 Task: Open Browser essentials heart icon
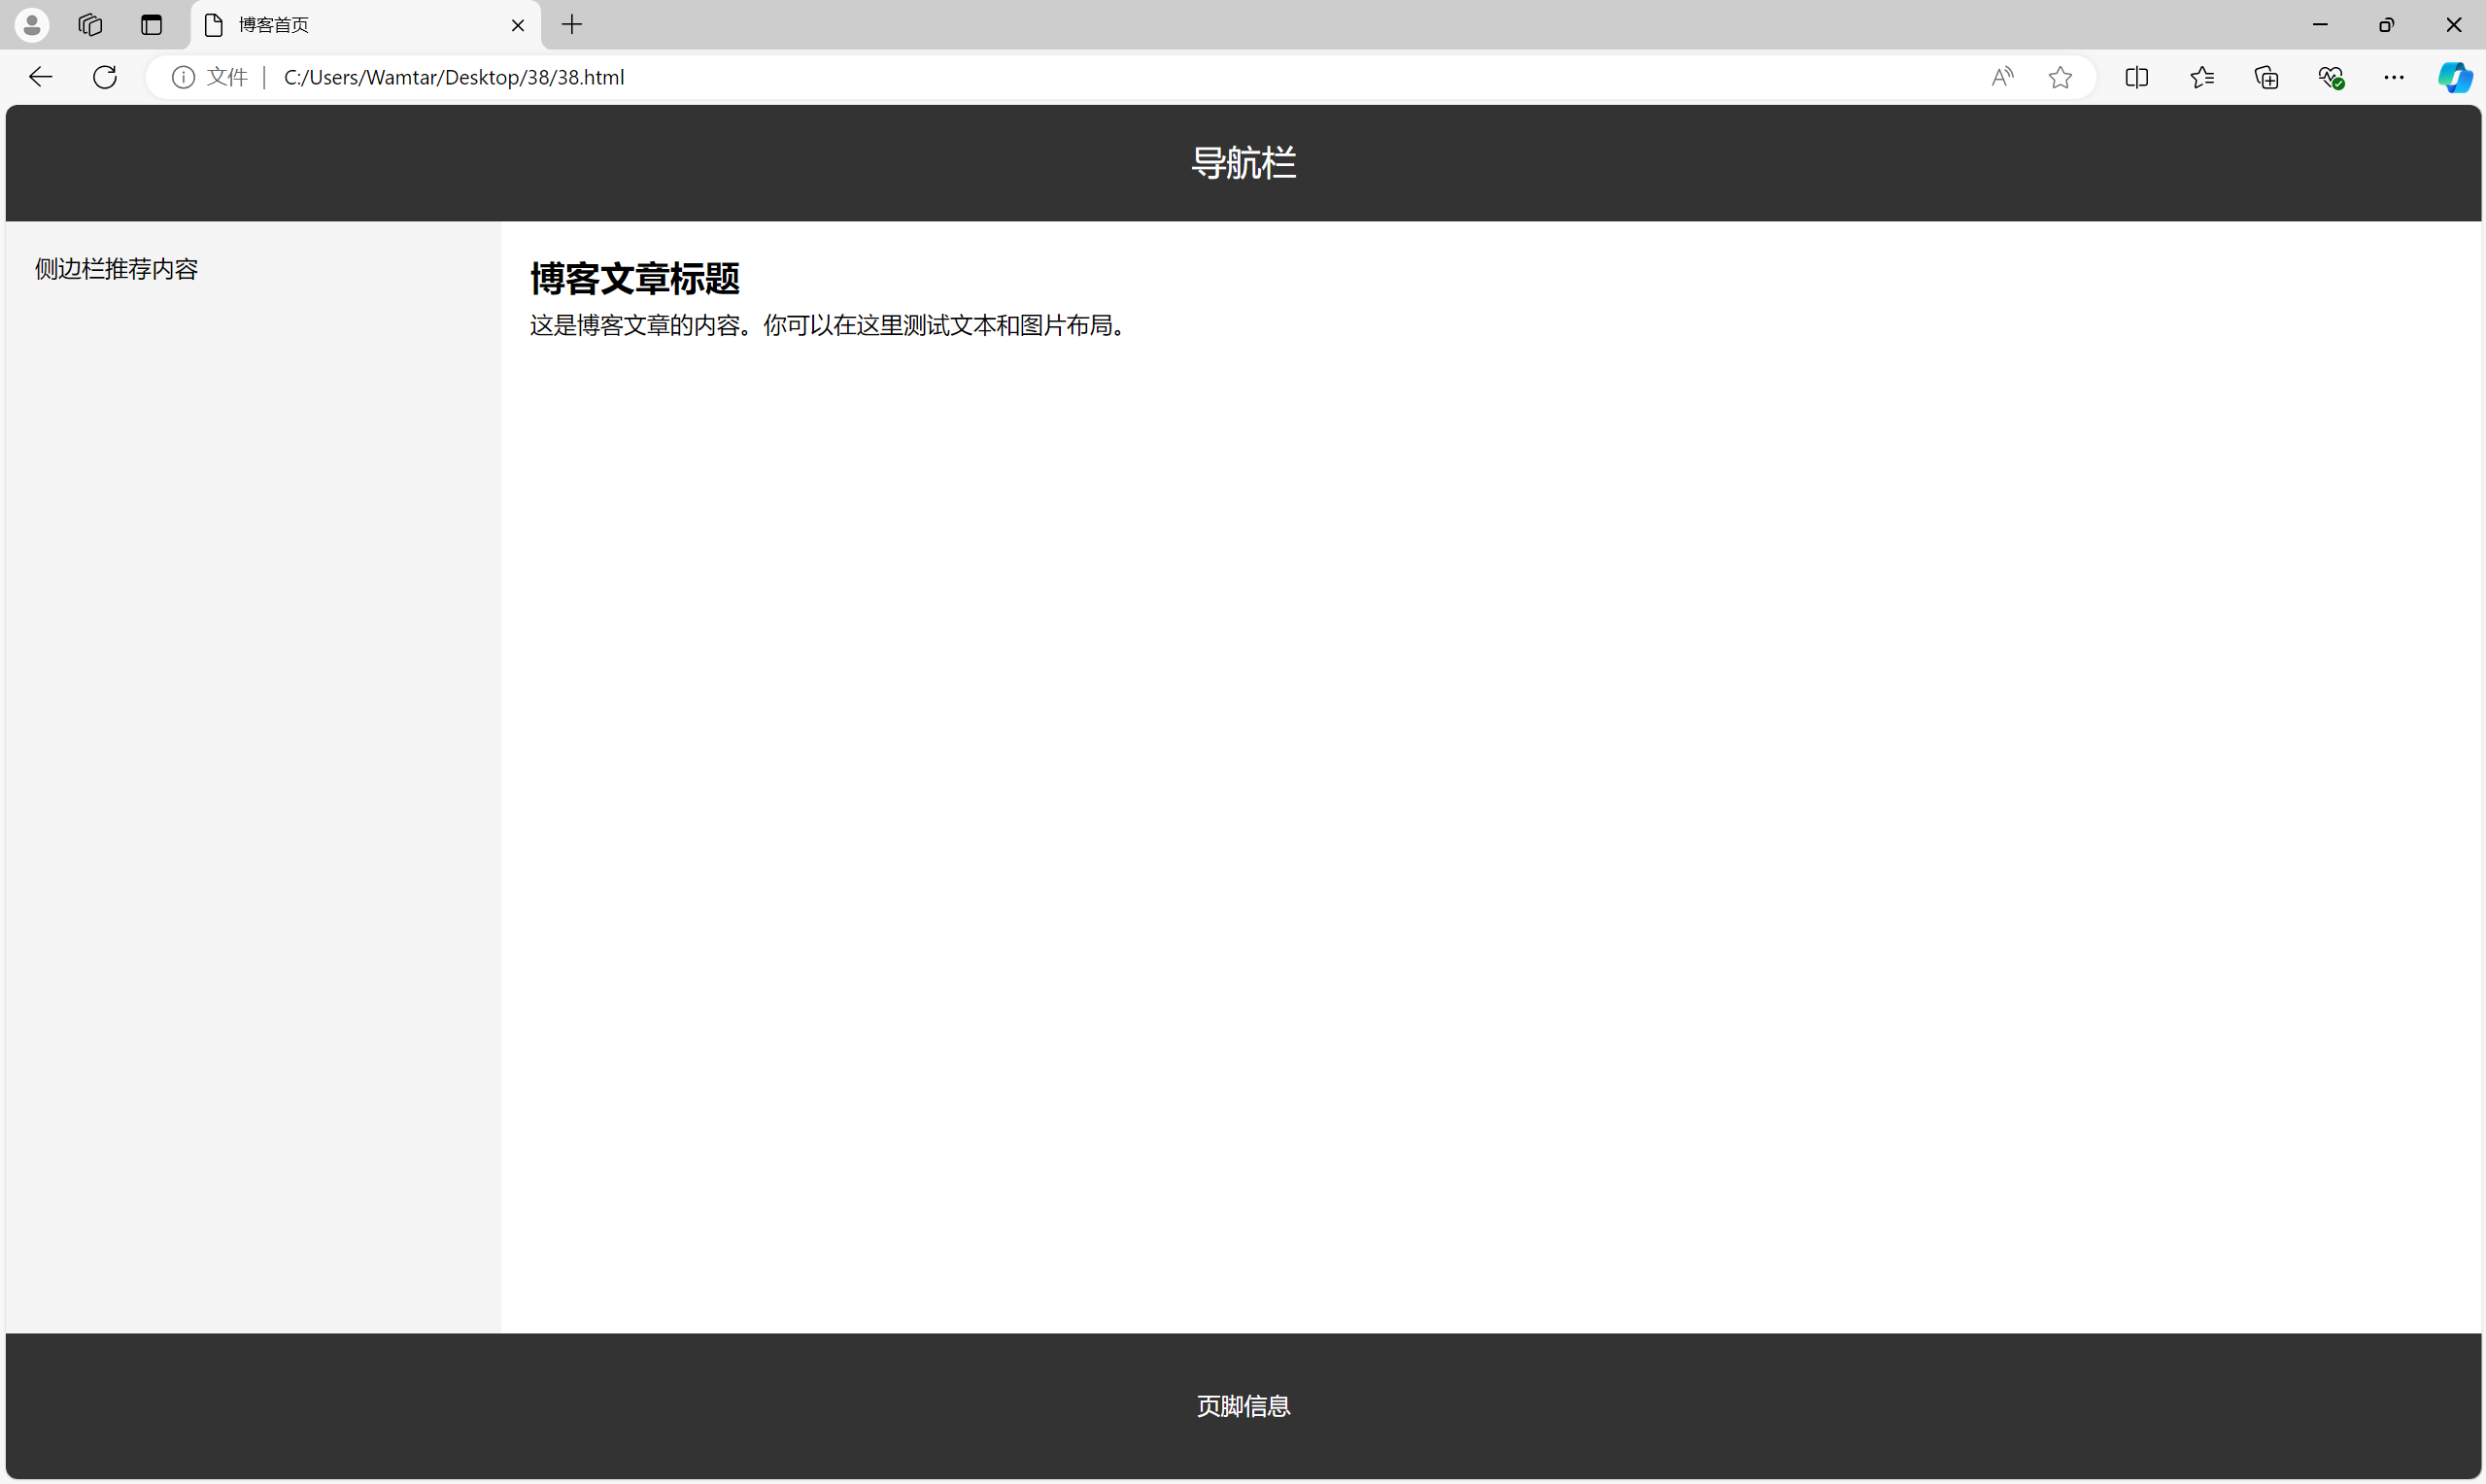pos(2331,77)
